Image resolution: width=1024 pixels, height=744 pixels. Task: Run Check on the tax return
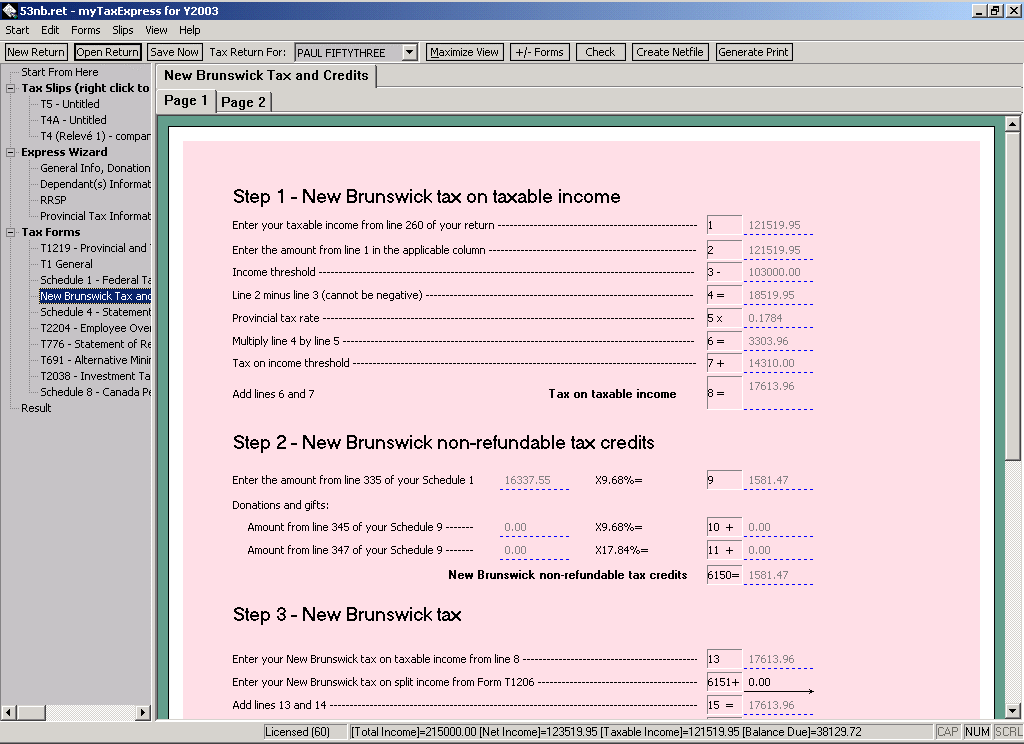click(x=600, y=52)
